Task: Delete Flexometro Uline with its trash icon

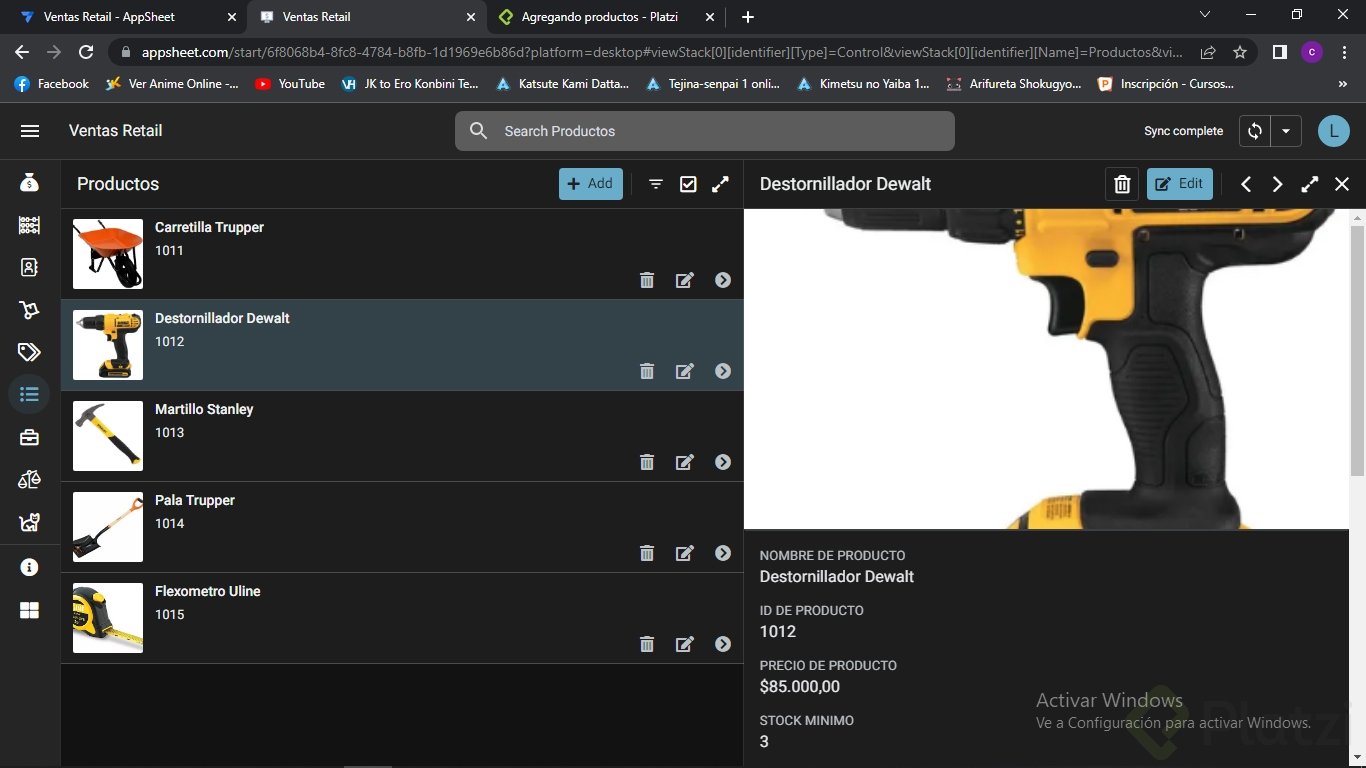Action: pos(647,644)
